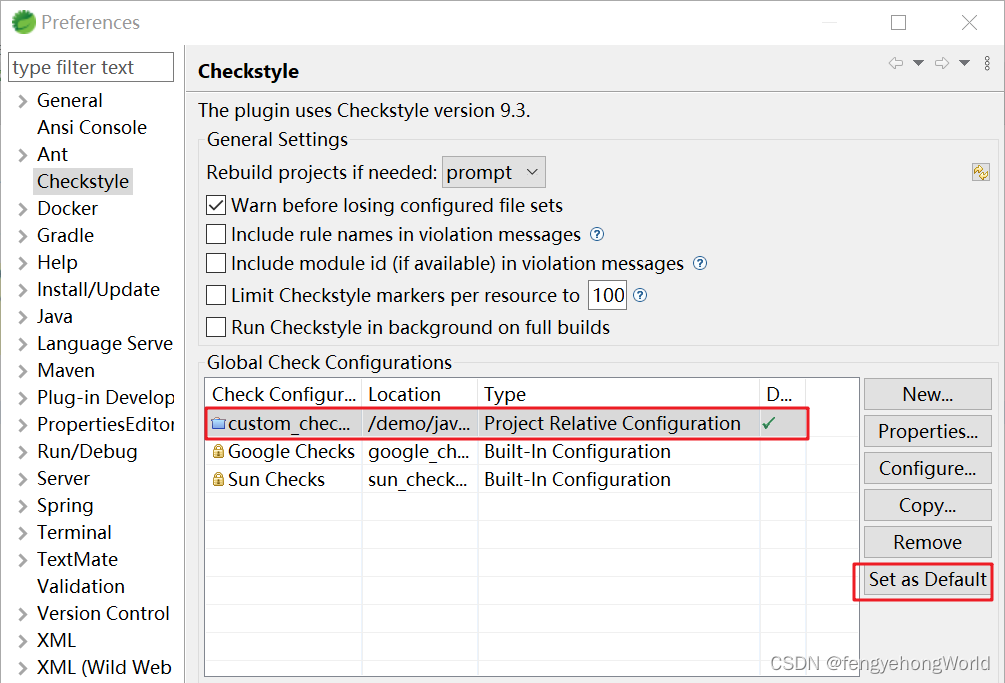Maximize the Preferences window
The height and width of the screenshot is (683, 1005).
click(899, 22)
